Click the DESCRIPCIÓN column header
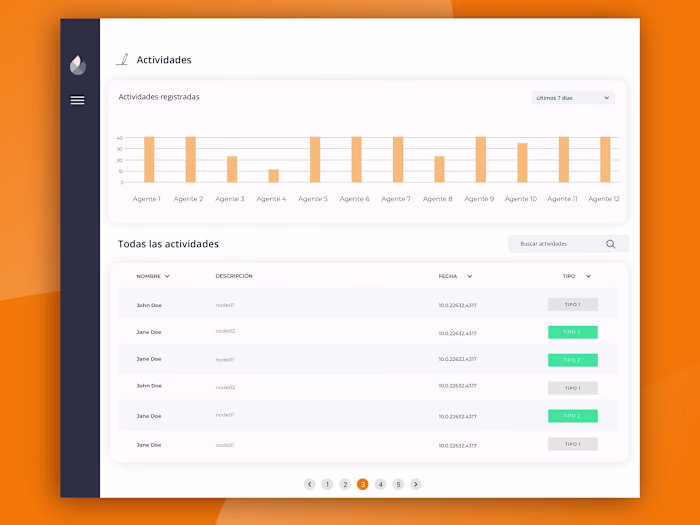This screenshot has width=700, height=525. pos(234,276)
